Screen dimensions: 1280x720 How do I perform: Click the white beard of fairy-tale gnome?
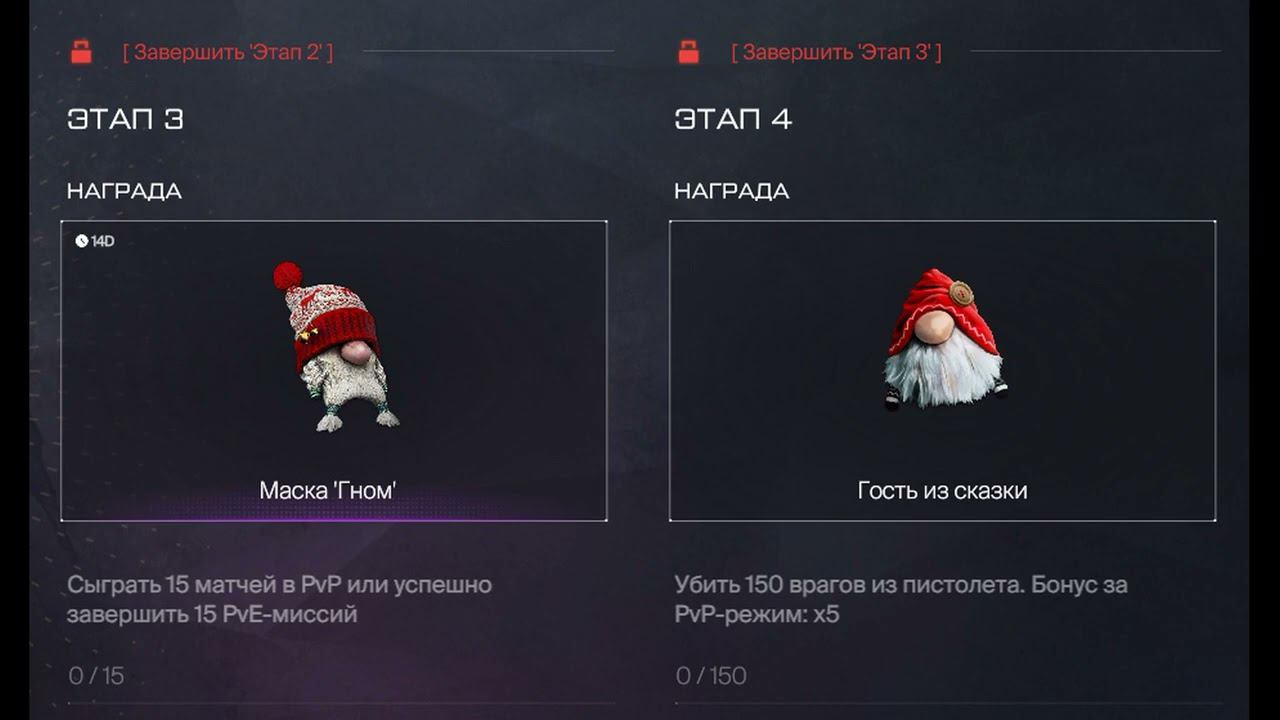pos(943,374)
